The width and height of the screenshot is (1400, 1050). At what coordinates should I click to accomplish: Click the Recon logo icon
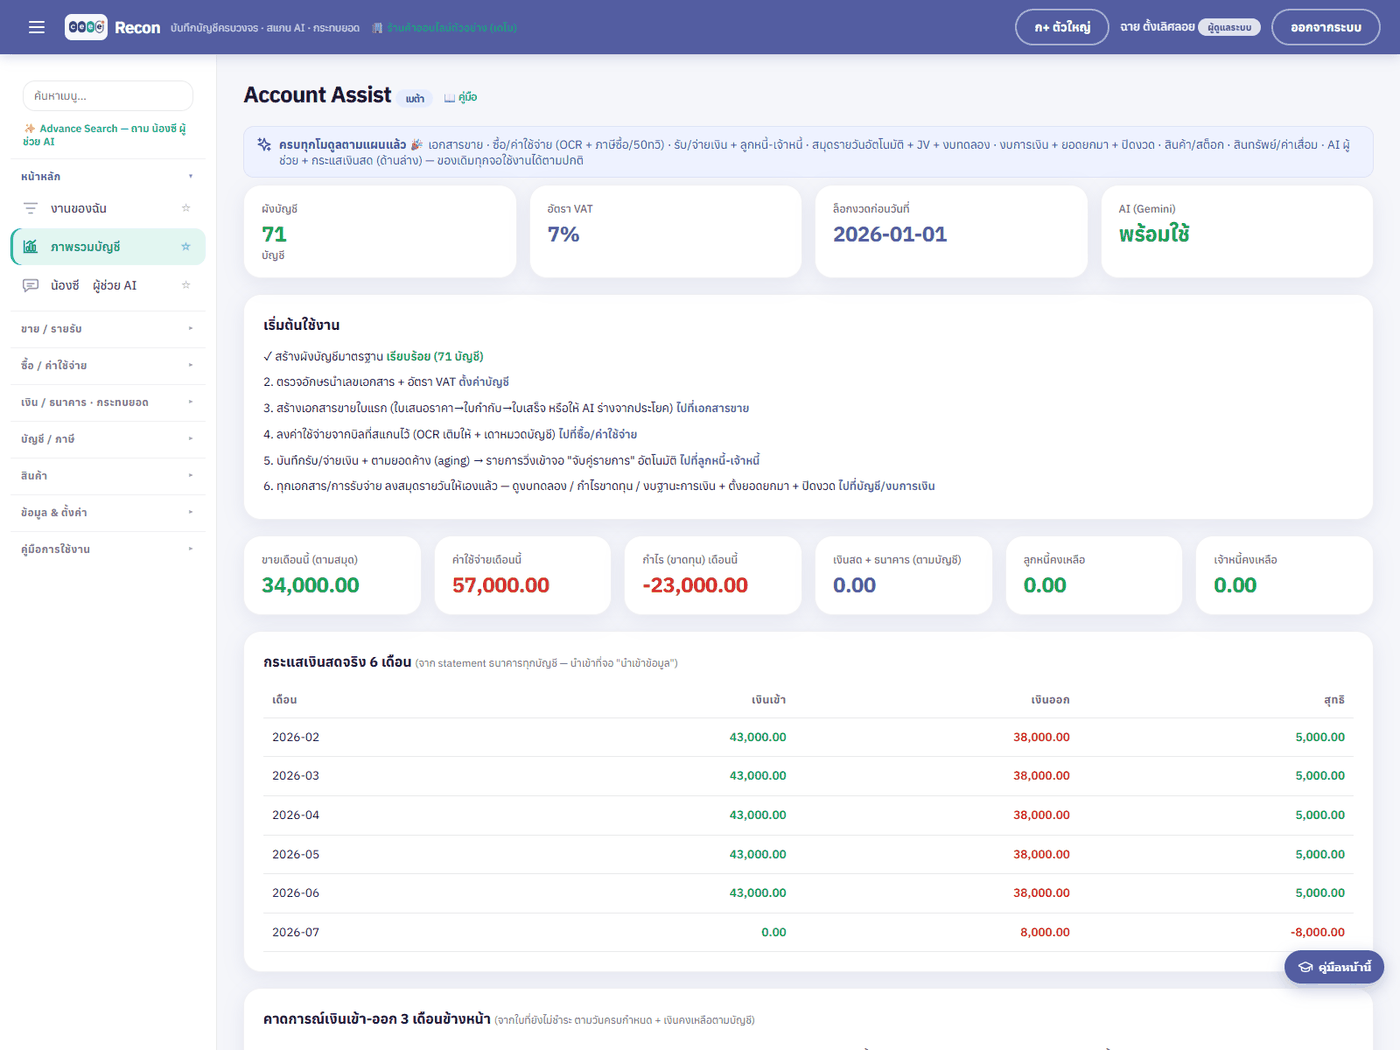86,27
